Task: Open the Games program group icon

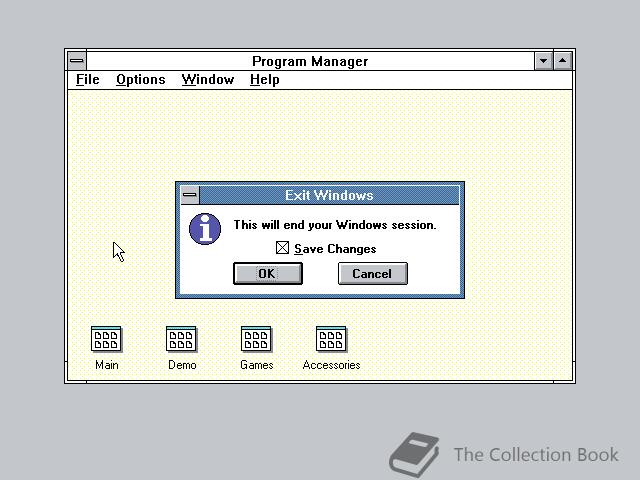Action: (256, 339)
